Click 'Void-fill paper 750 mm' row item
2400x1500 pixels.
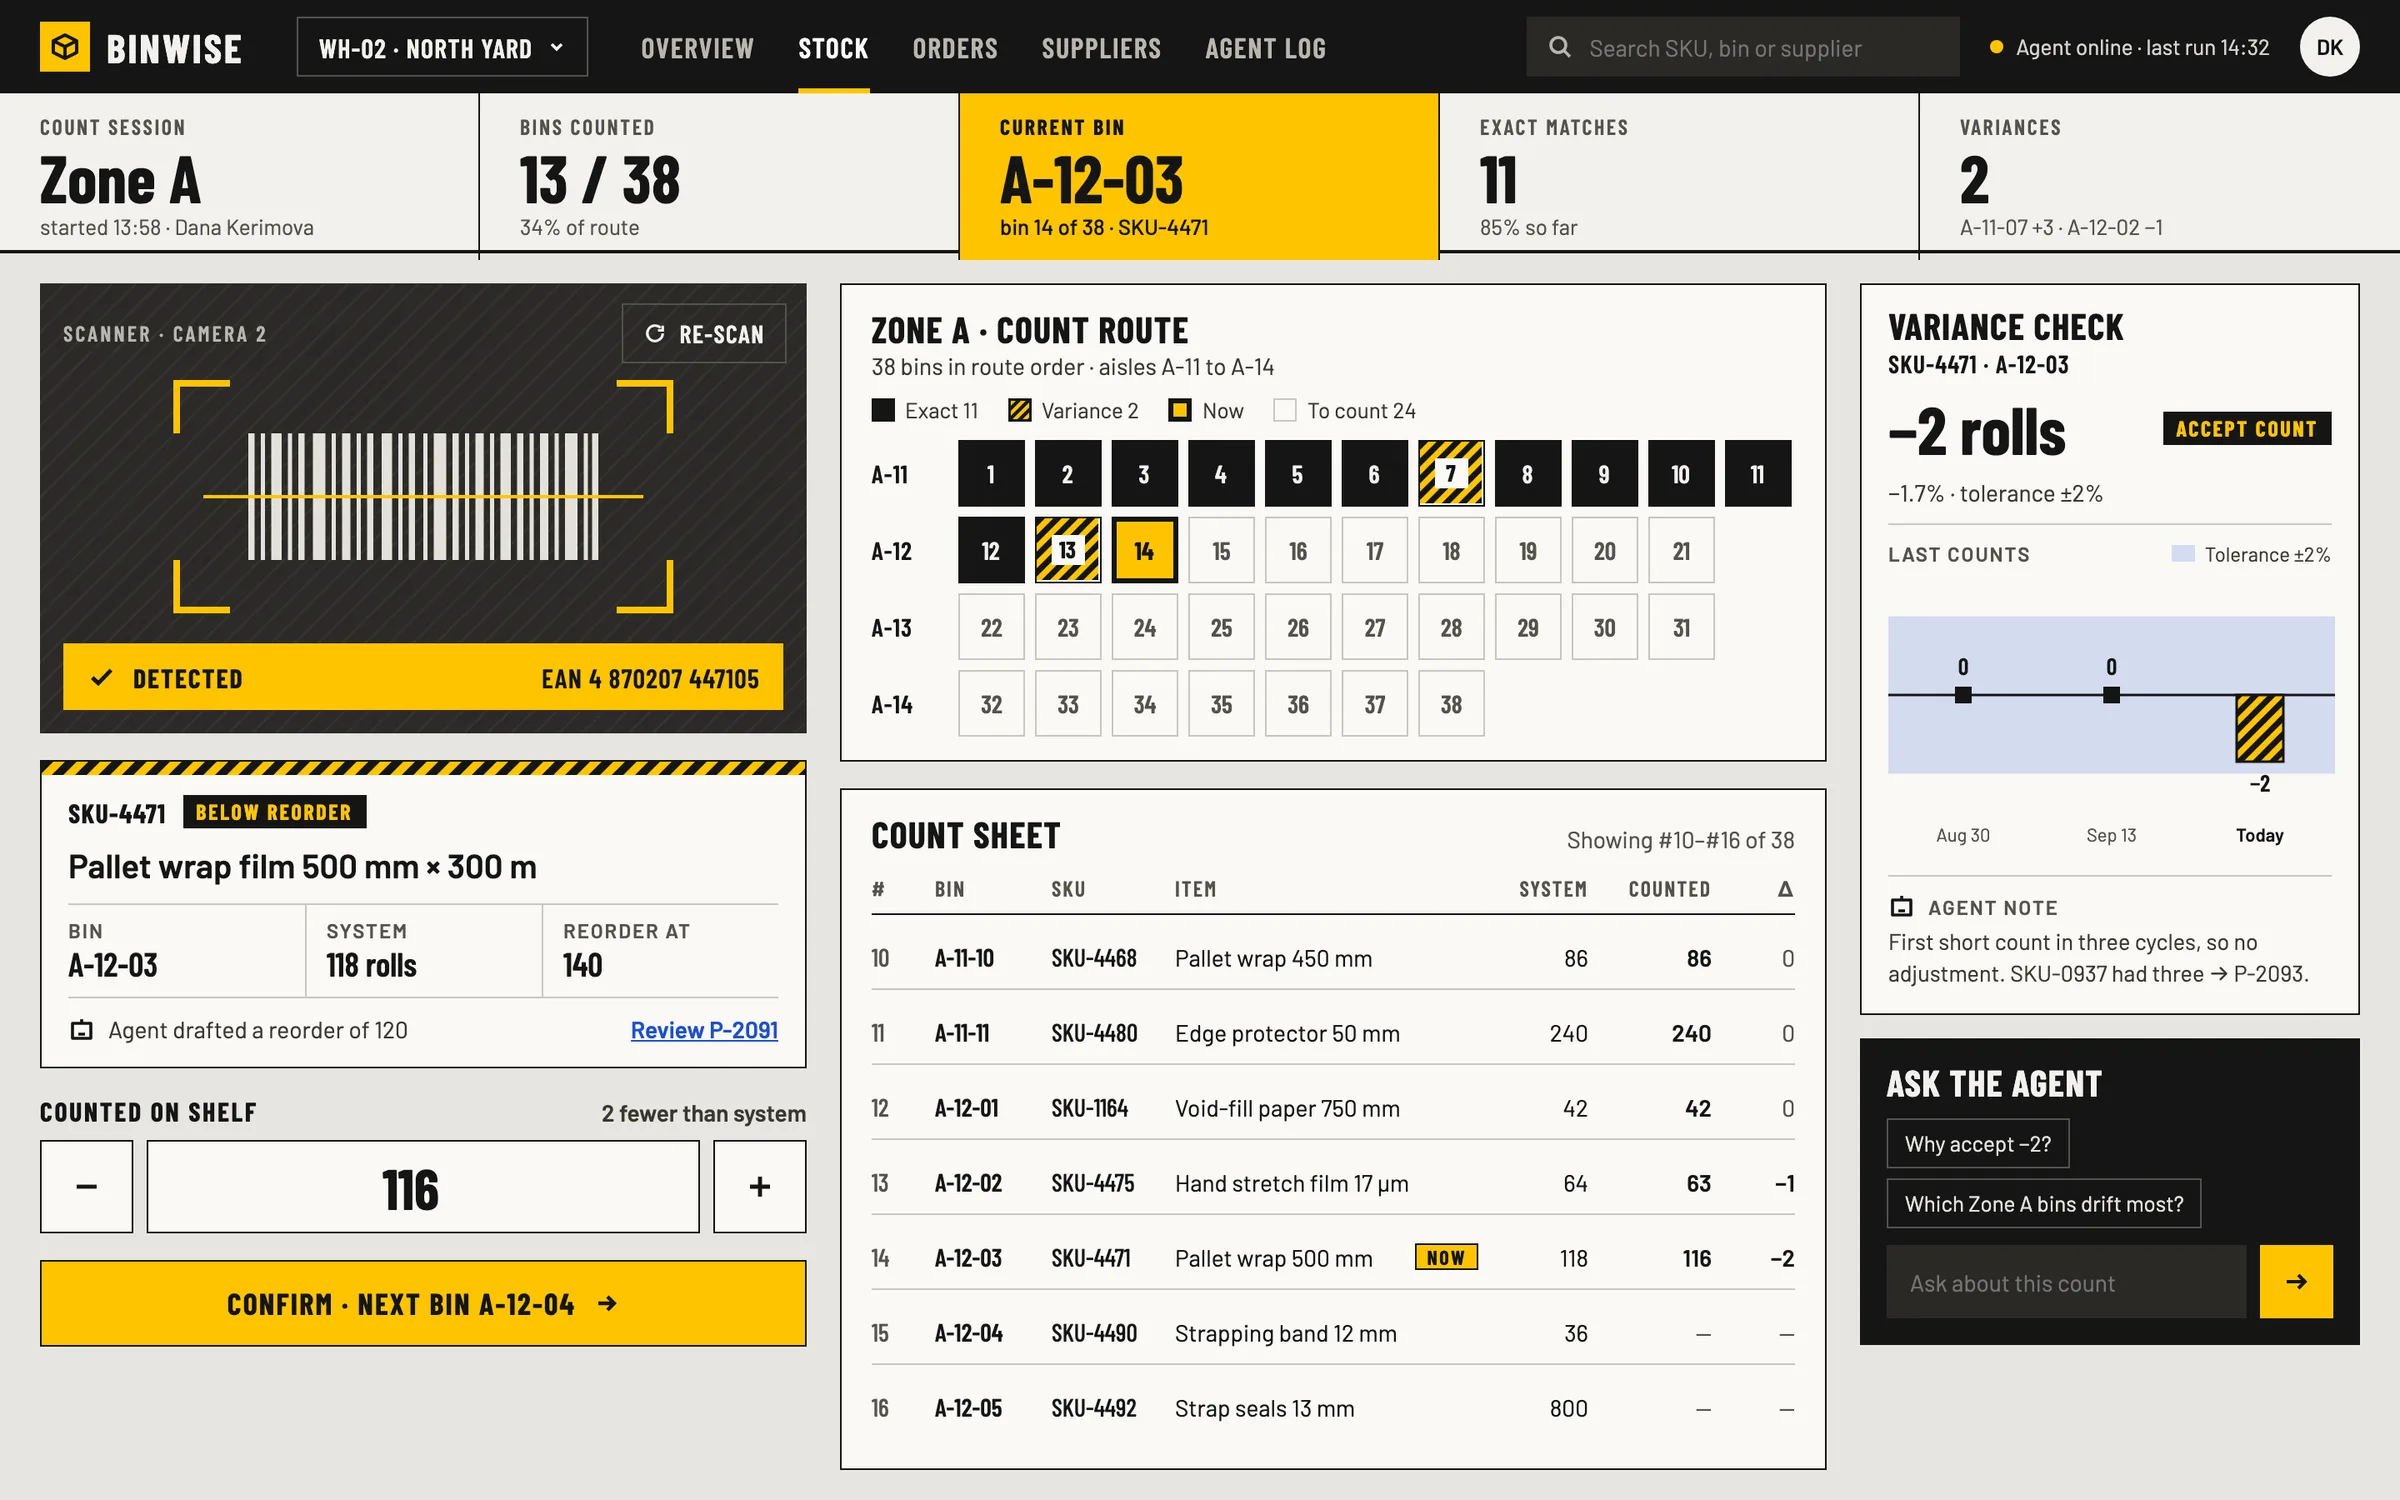1287,1108
